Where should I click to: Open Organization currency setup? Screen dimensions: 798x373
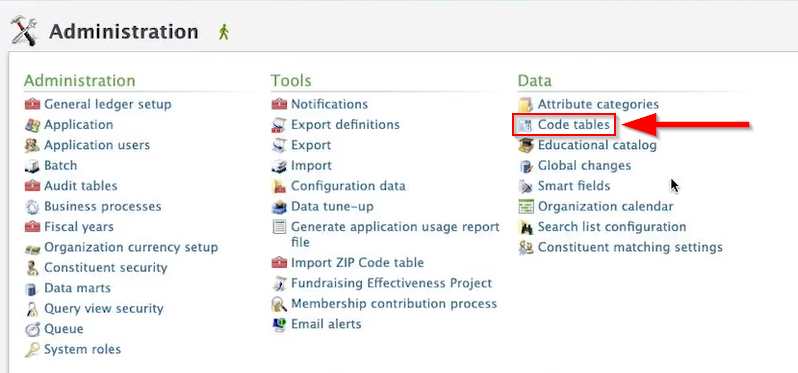coord(131,247)
